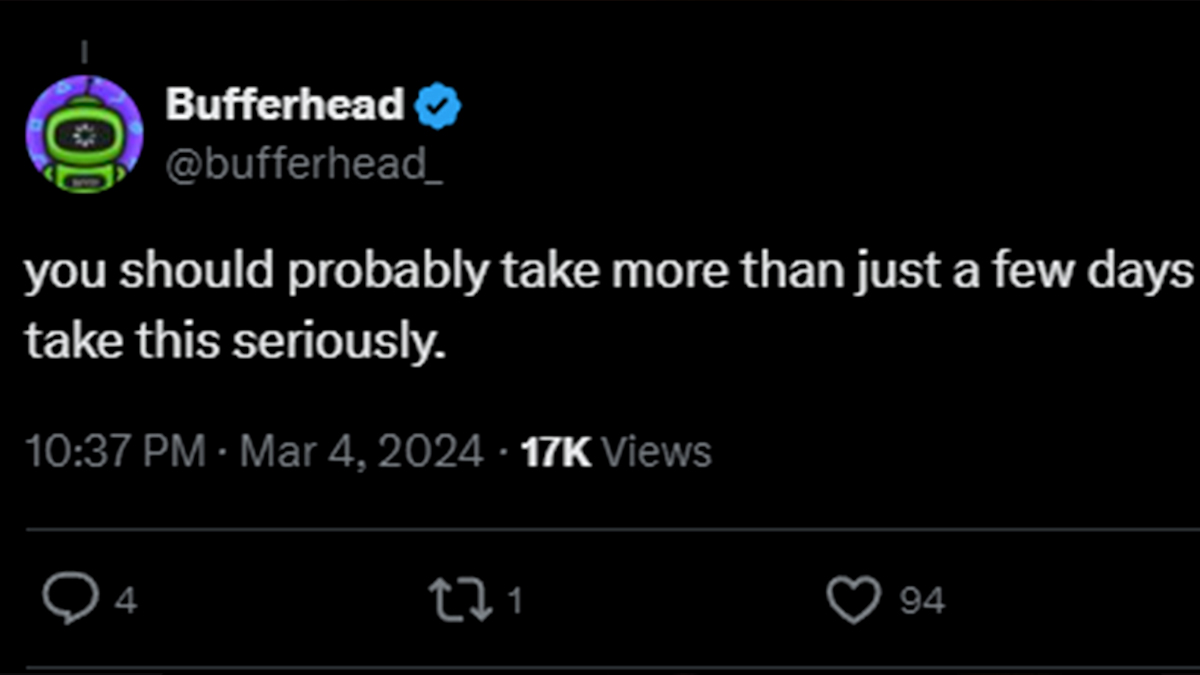The width and height of the screenshot is (1200, 675).
Task: Click the thread connector line above the avatar
Action: pos(84,48)
